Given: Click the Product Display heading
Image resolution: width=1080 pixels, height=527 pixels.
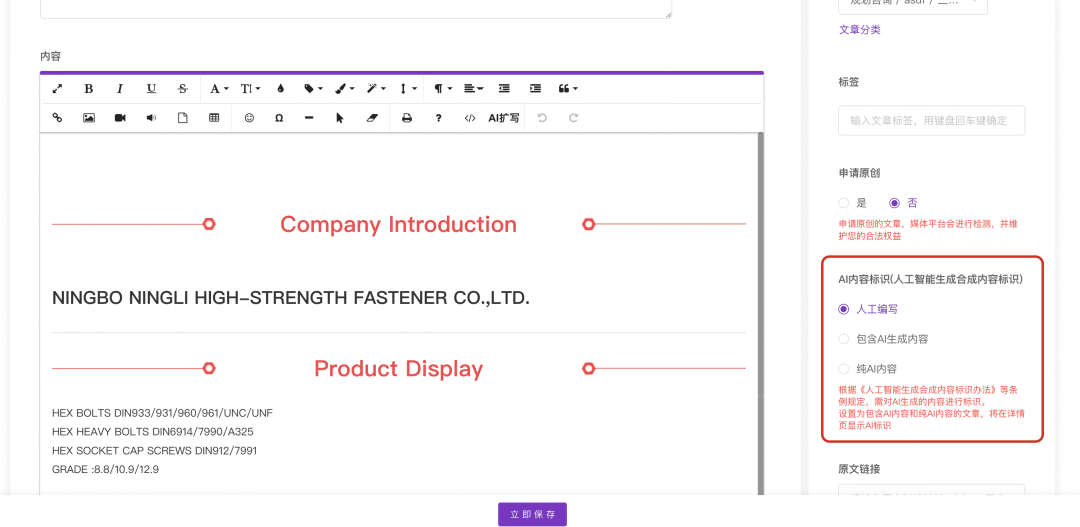Looking at the screenshot, I should pyautogui.click(x=398, y=369).
